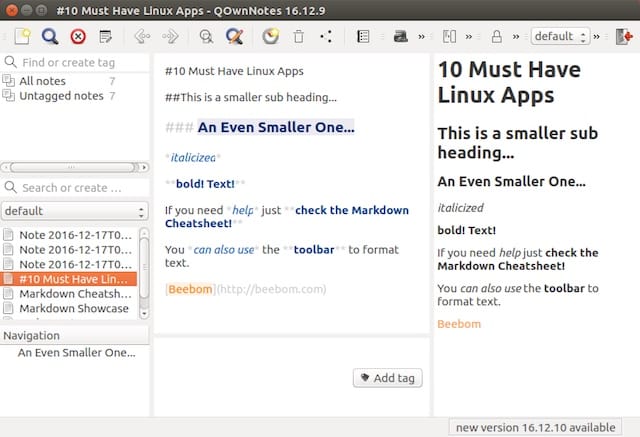
Task: Click the Find or create tag field
Action: tap(75, 62)
